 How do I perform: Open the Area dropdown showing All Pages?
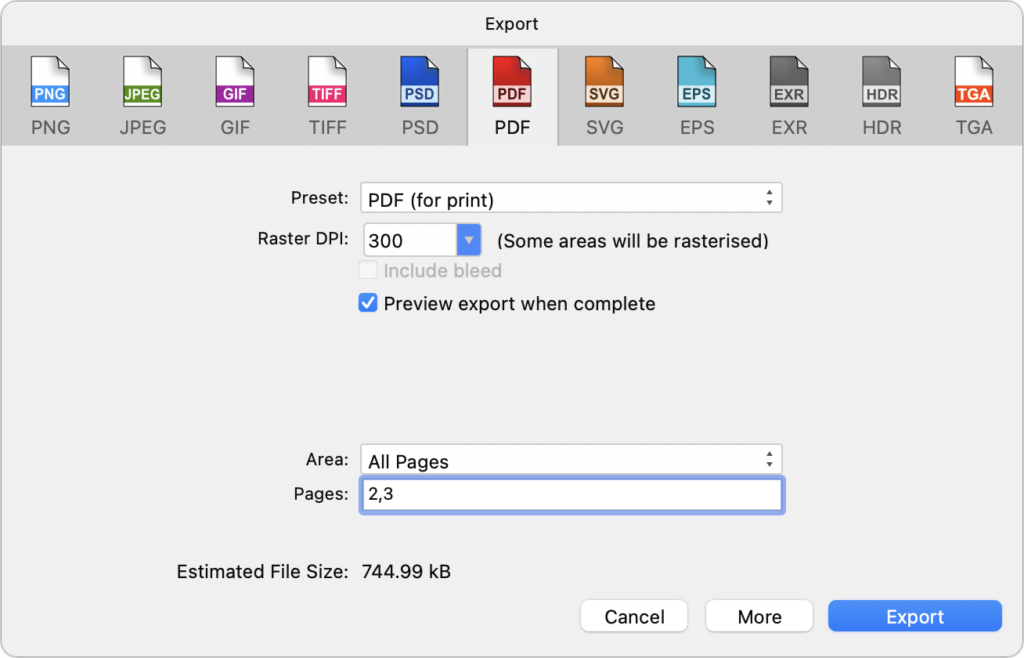(x=570, y=460)
